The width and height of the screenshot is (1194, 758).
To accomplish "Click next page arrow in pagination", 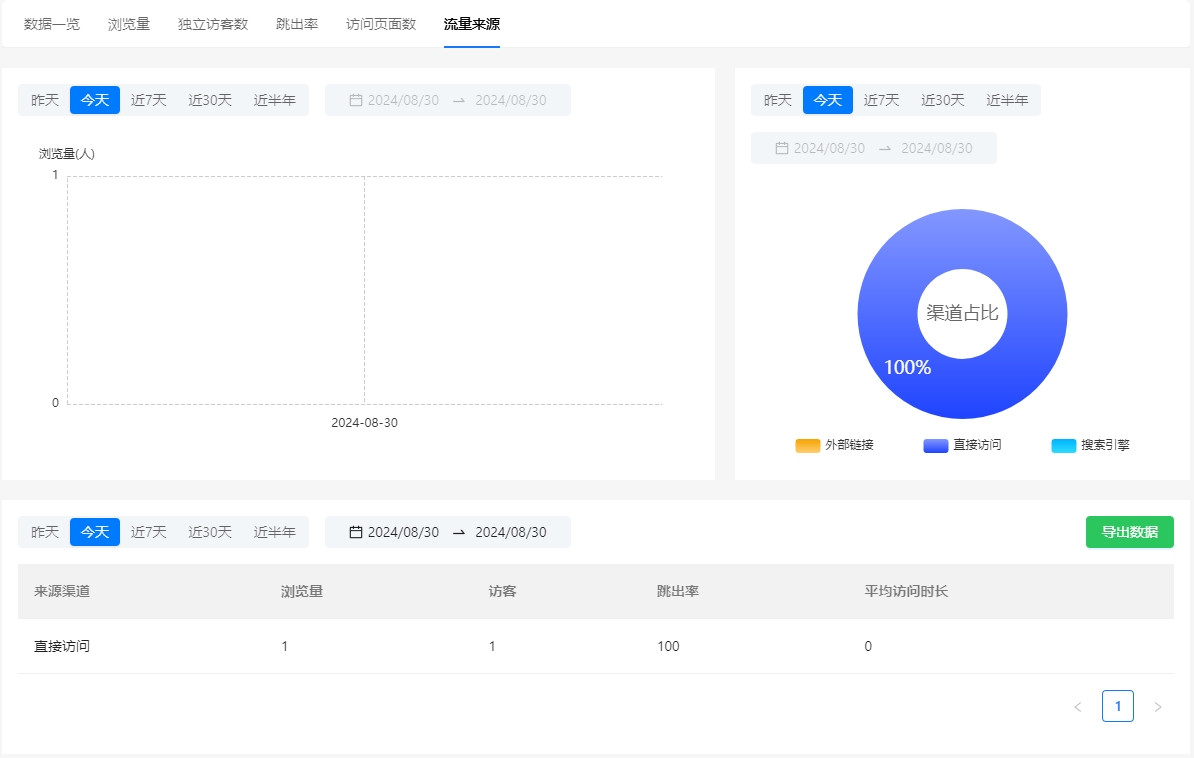I will pyautogui.click(x=1158, y=707).
